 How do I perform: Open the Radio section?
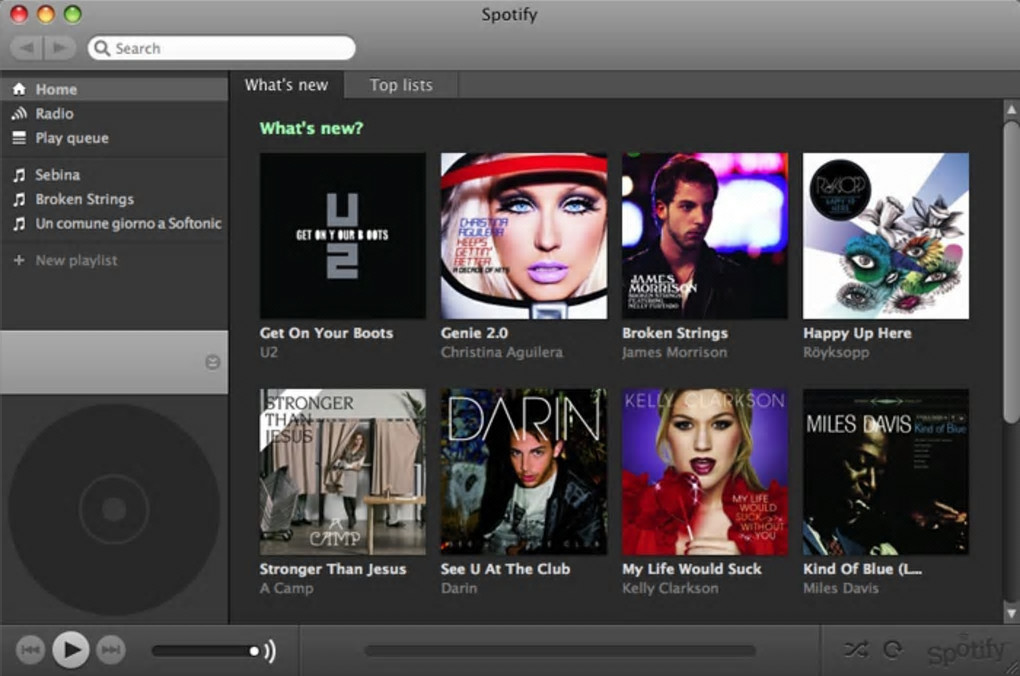114,113
